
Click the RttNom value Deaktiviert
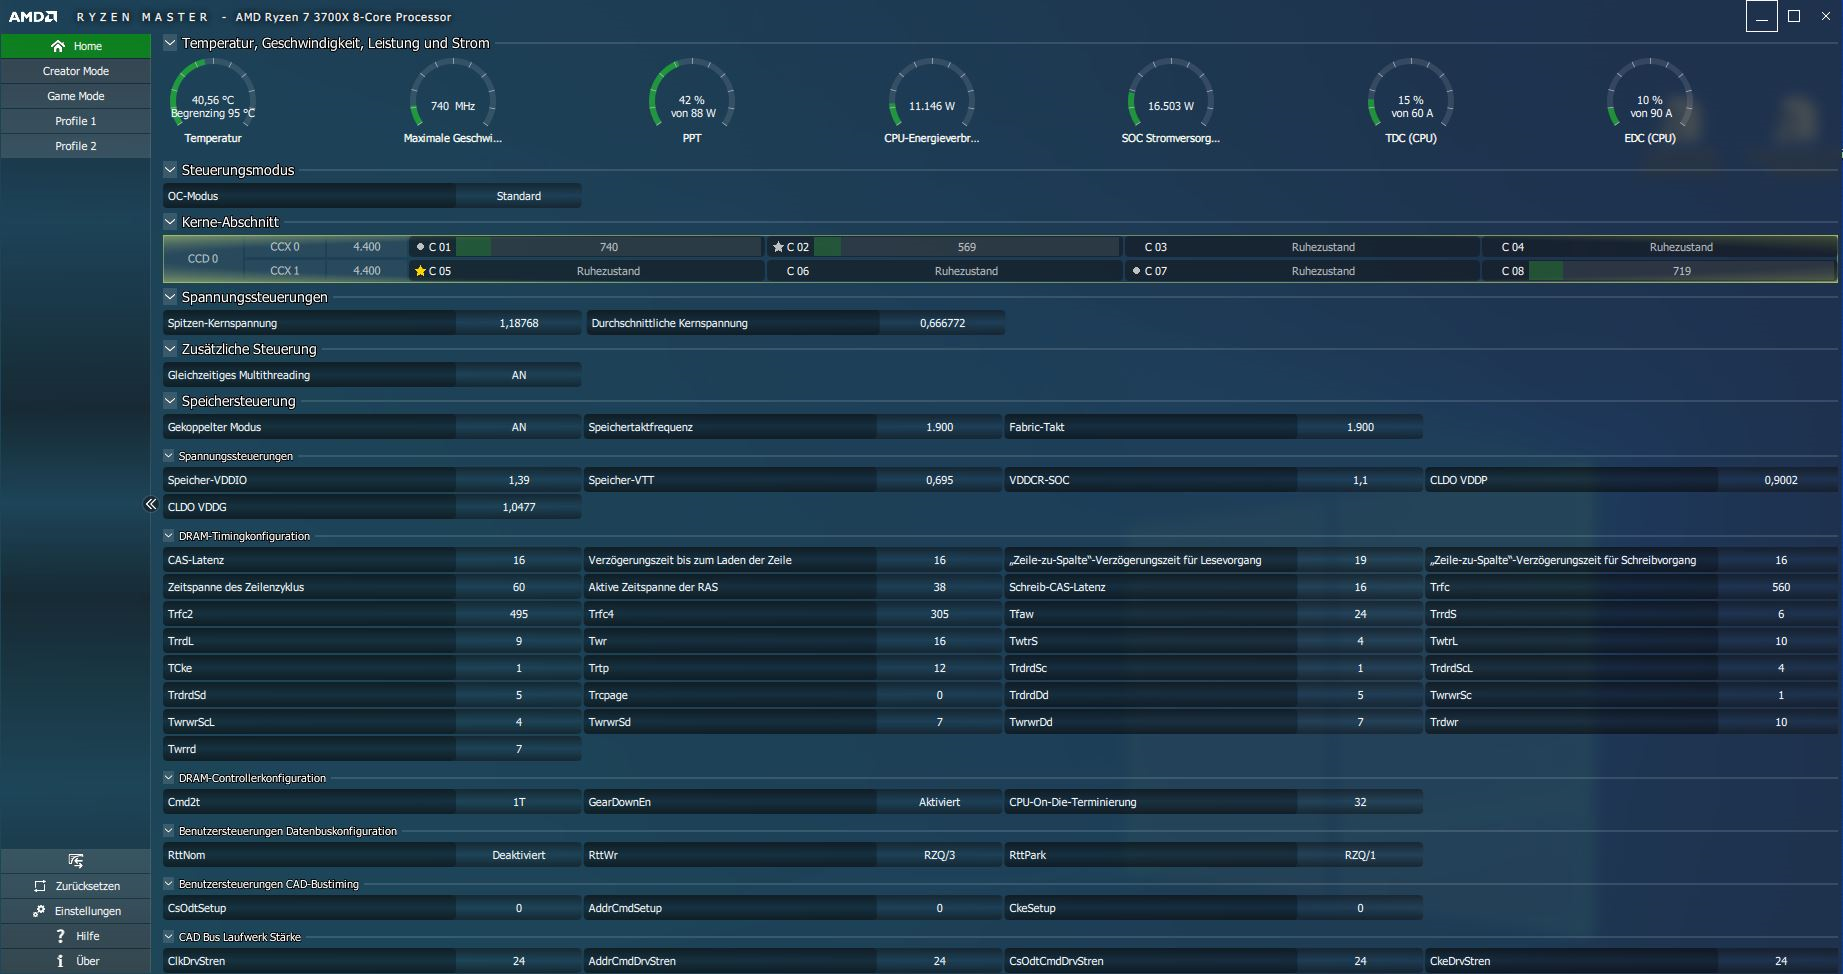pyautogui.click(x=519, y=855)
